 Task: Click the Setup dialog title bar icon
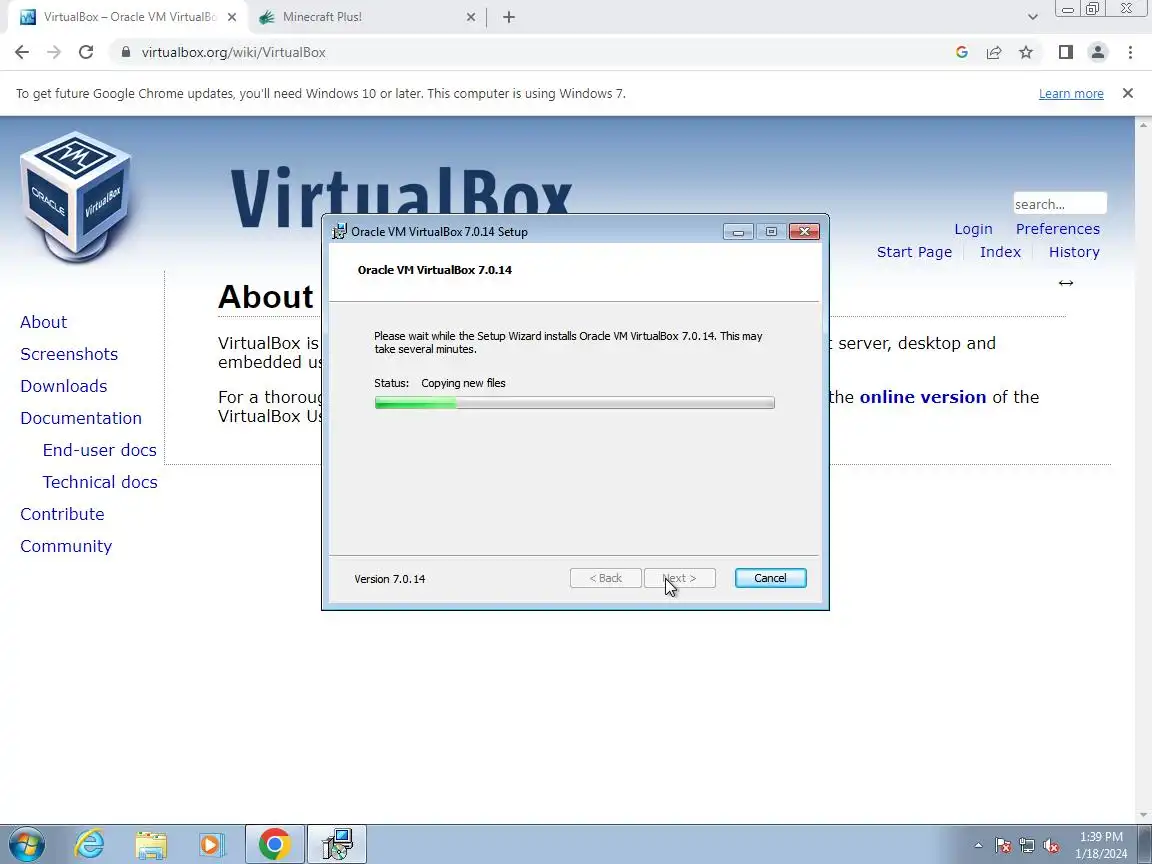pos(339,231)
